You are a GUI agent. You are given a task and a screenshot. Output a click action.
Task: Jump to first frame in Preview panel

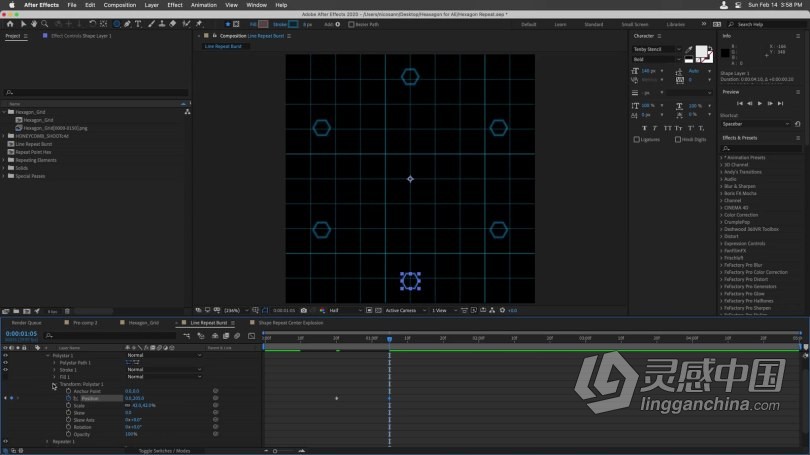[739, 104]
